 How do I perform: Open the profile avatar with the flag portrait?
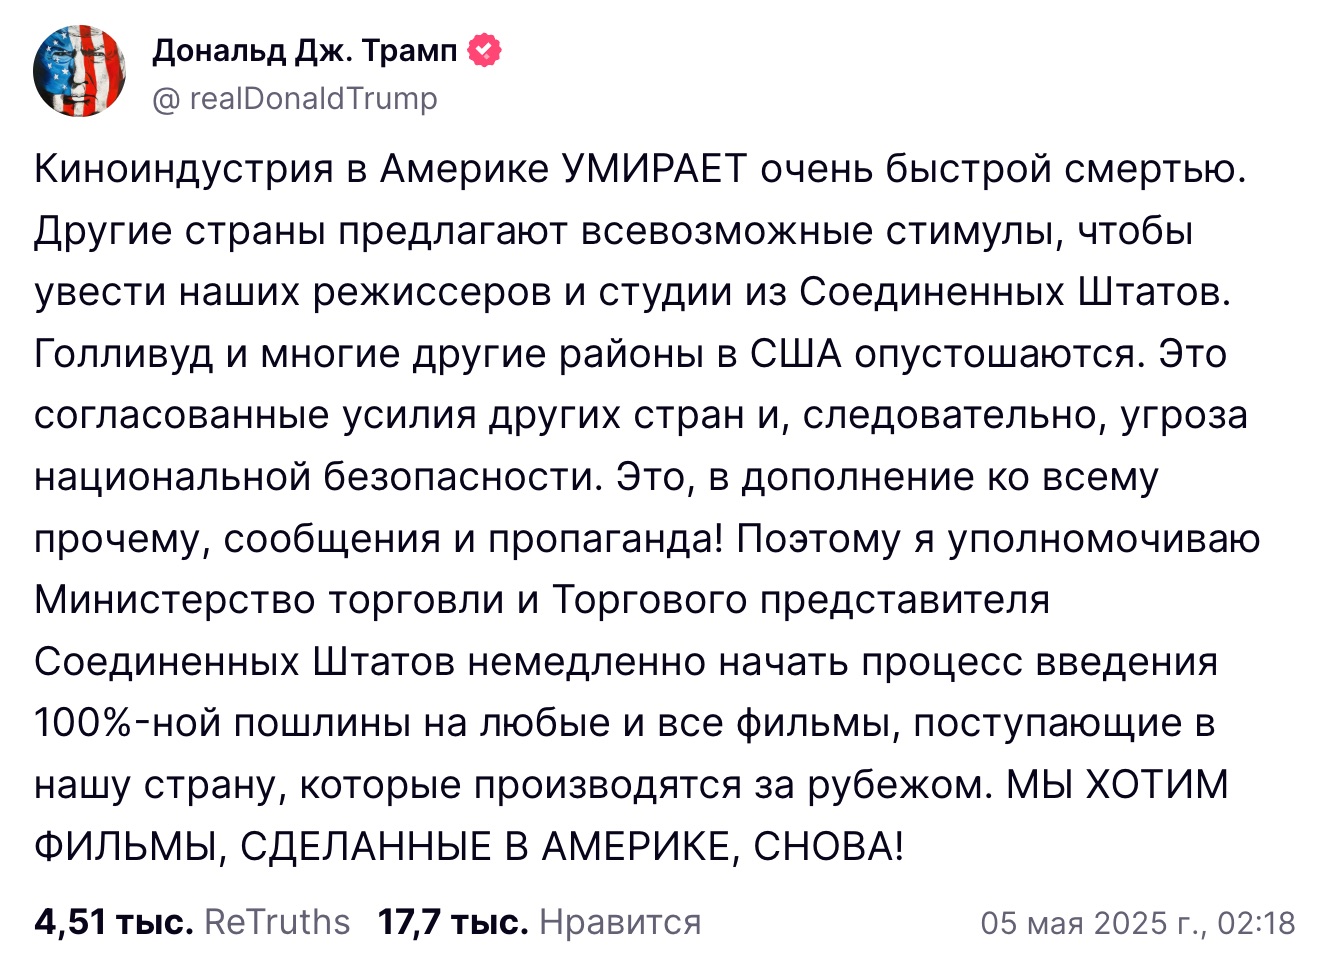(x=79, y=72)
